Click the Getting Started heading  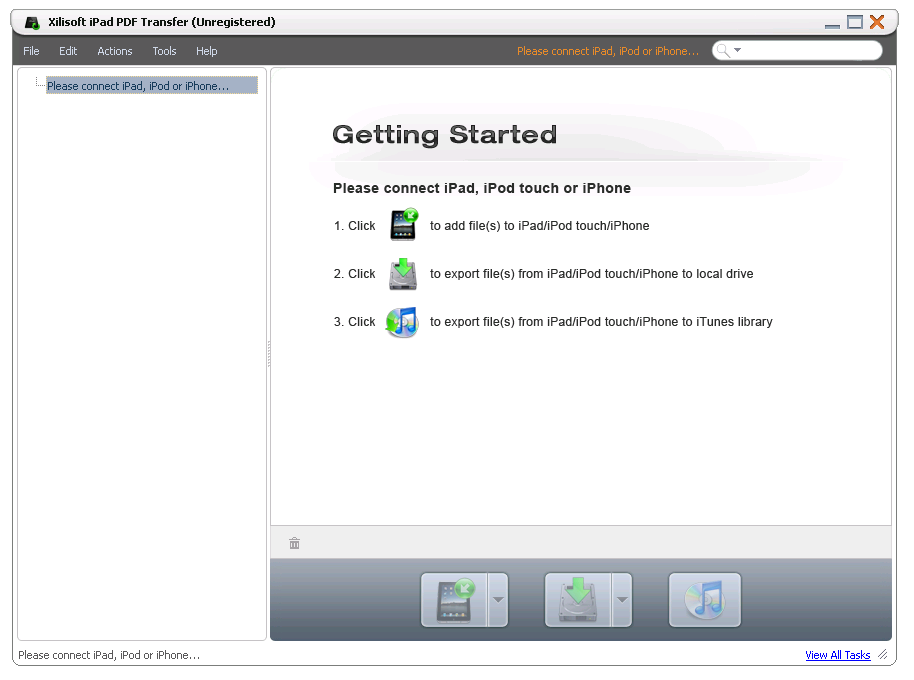(445, 135)
